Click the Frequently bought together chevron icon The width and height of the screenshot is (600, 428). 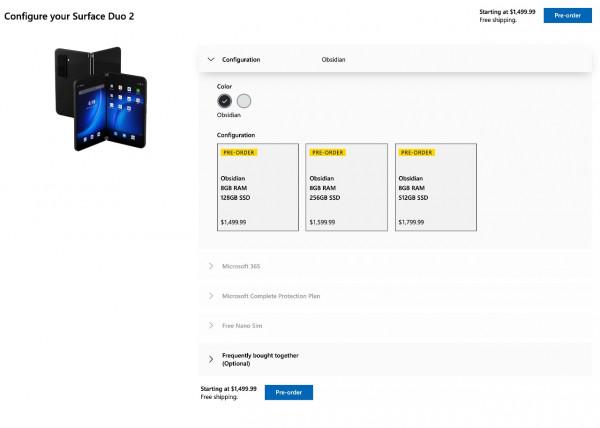coord(211,359)
